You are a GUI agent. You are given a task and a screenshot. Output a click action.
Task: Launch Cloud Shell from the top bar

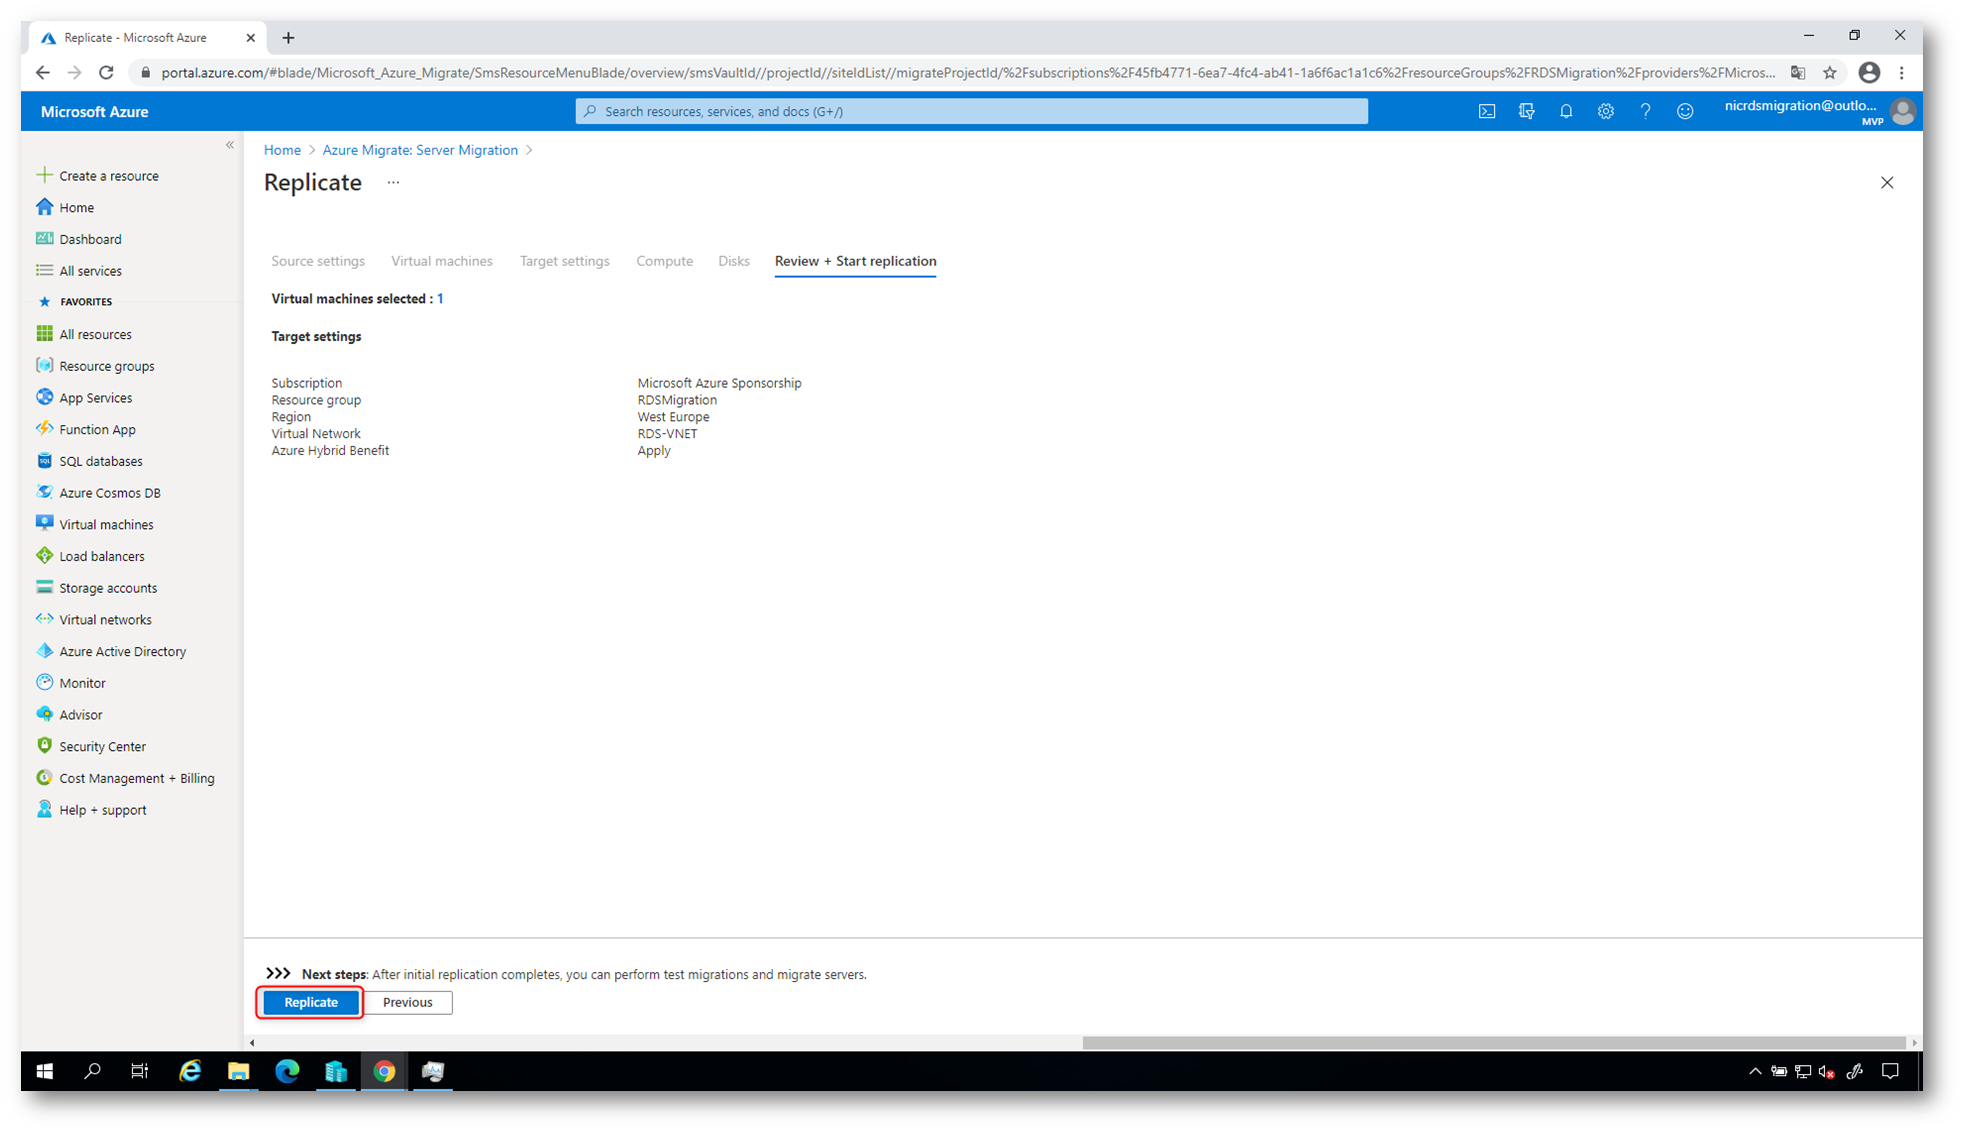tap(1487, 111)
